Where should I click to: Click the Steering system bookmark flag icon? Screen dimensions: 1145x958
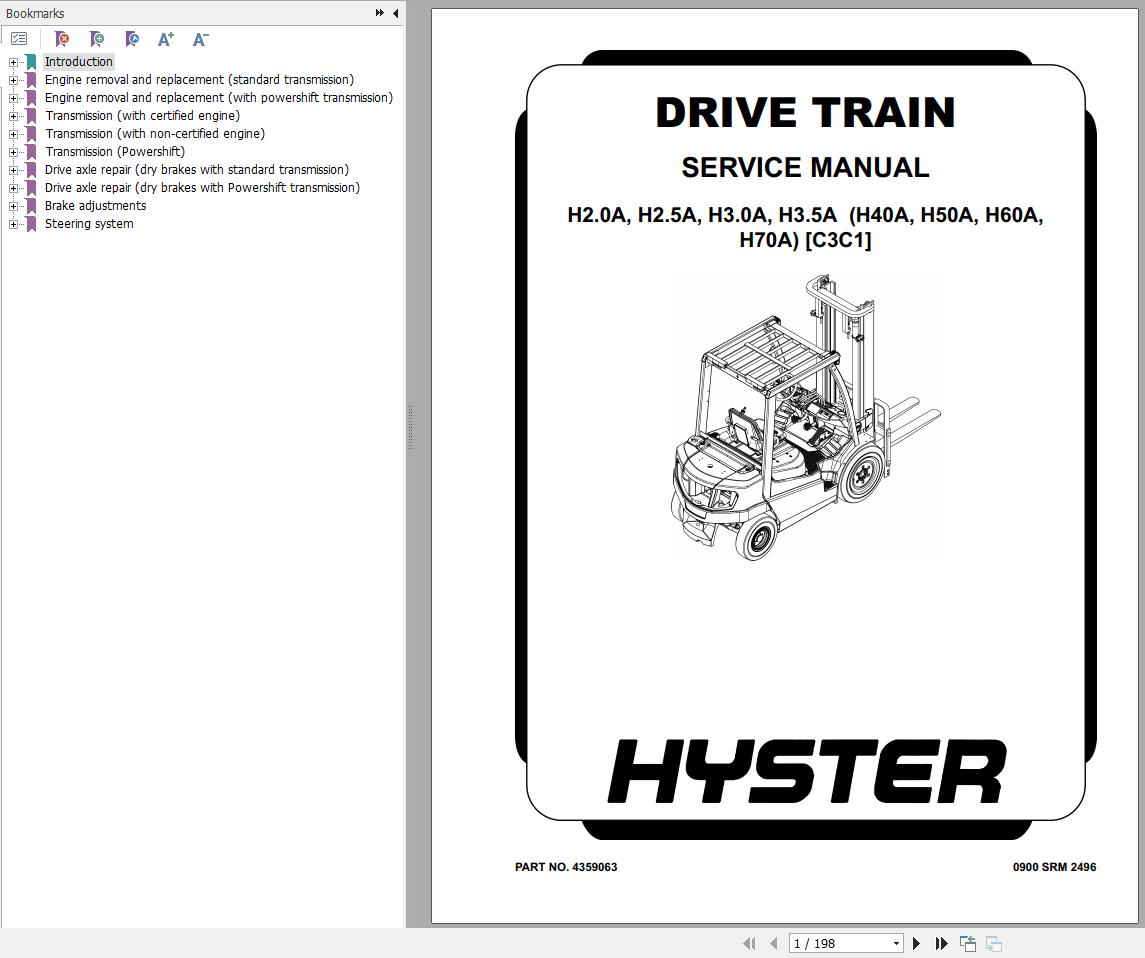tap(31, 223)
